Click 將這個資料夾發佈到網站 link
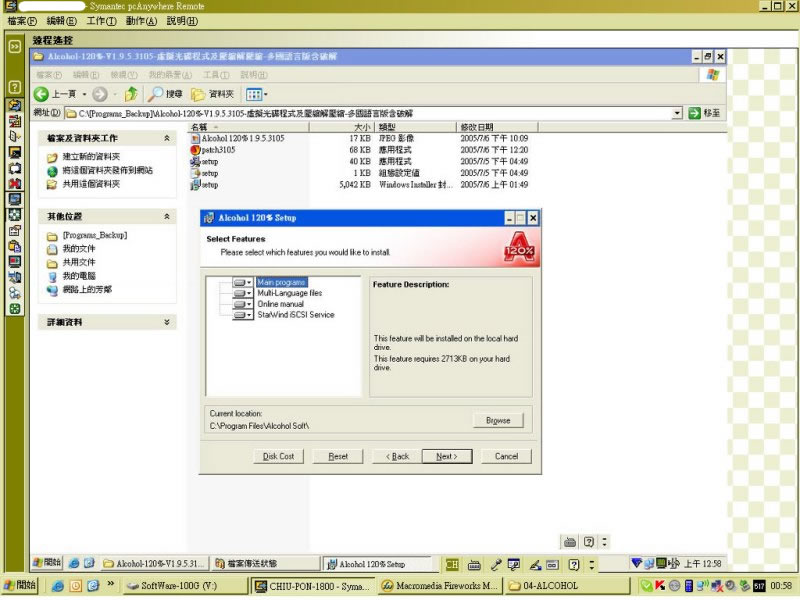This screenshot has height=600, width=800. 107,170
